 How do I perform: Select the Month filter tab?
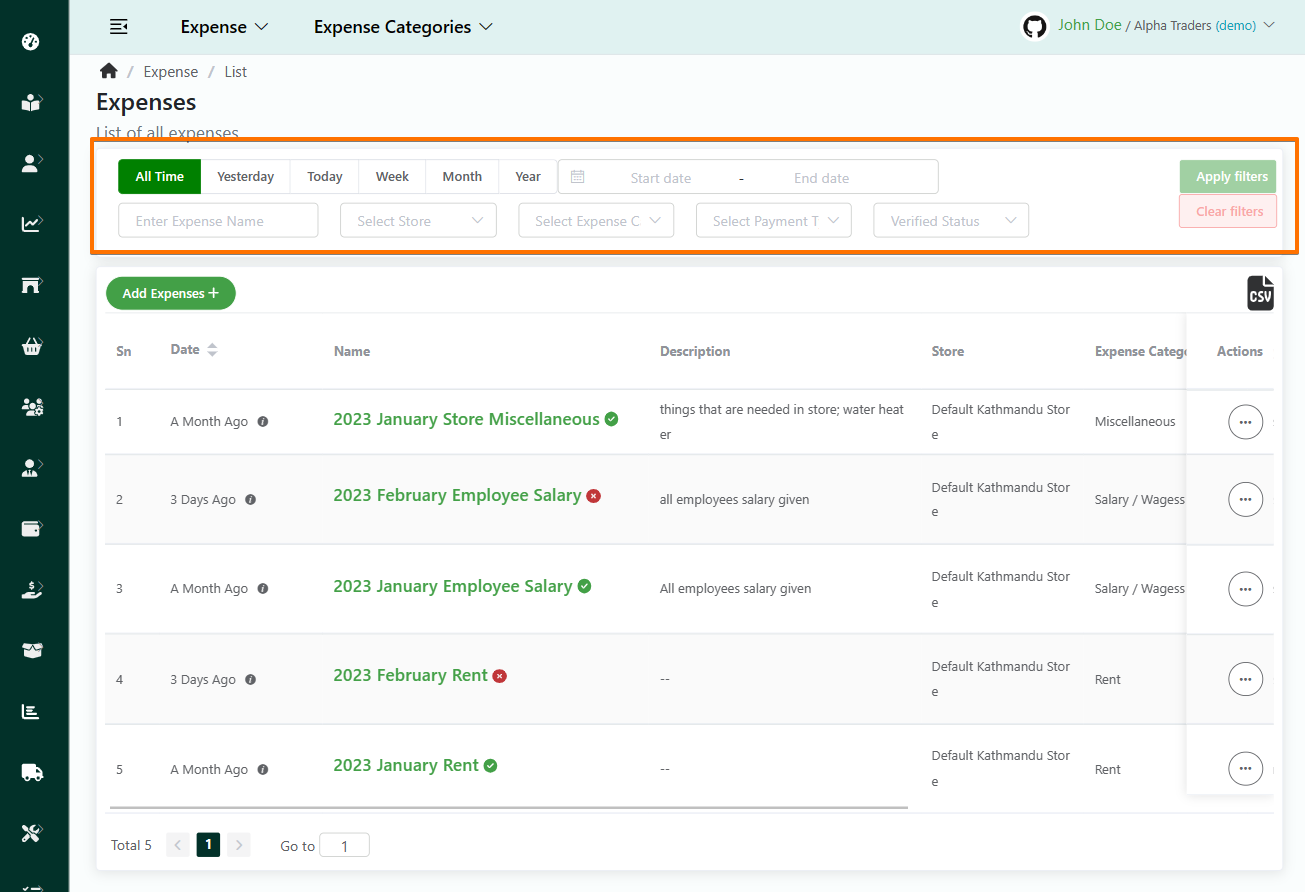coord(462,177)
